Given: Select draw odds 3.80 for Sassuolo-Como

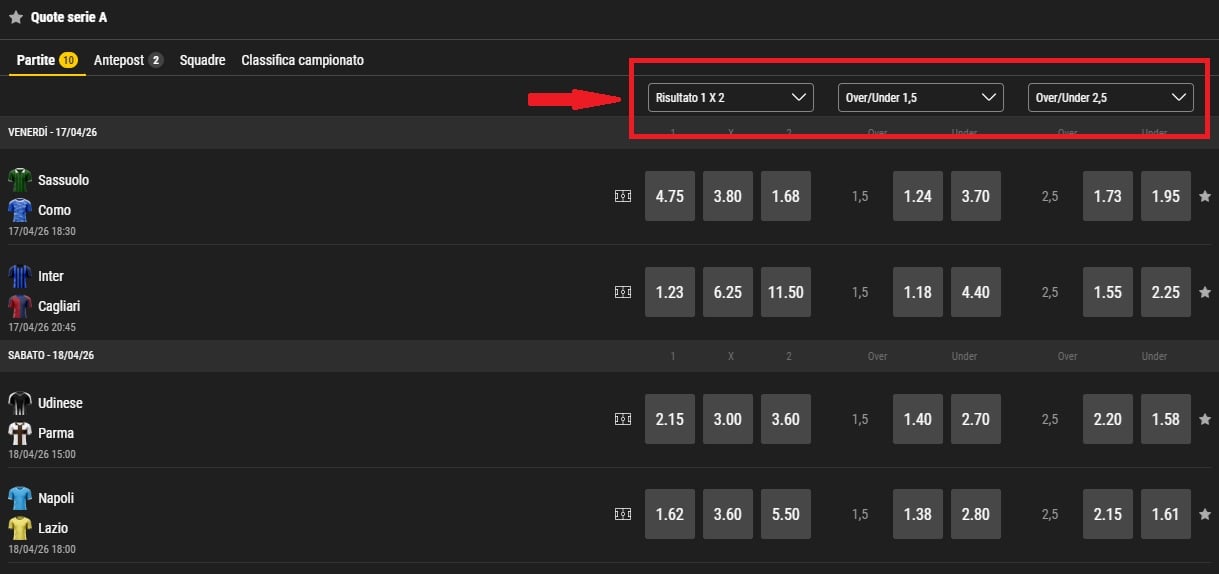Looking at the screenshot, I should tap(728, 196).
